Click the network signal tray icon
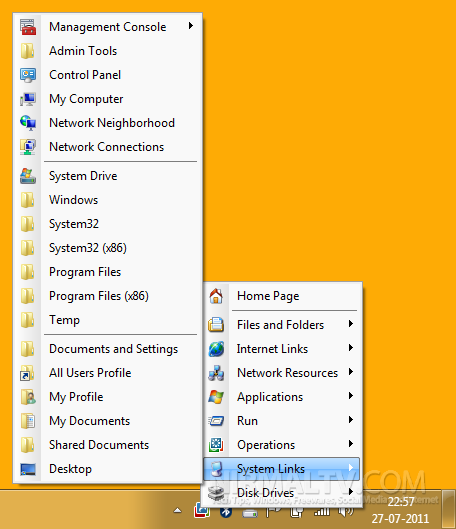 click(x=322, y=512)
